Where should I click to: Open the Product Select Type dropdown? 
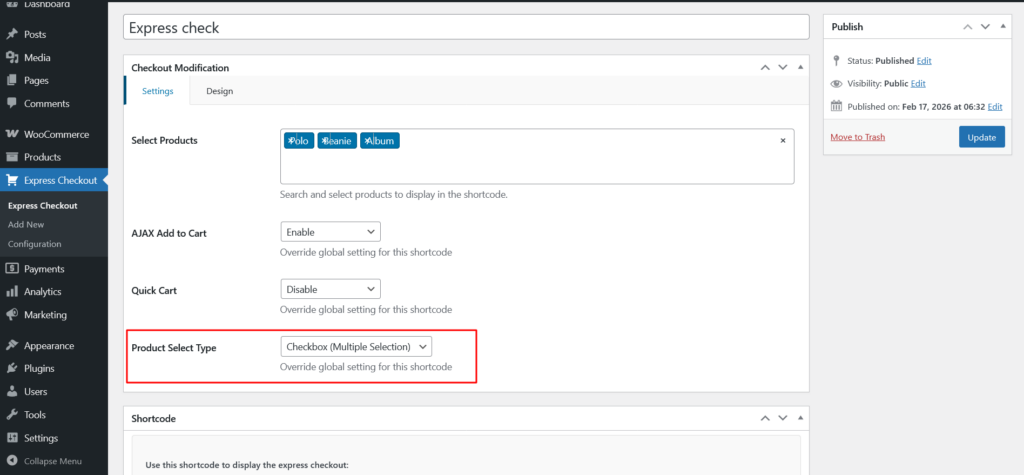[x=355, y=347]
